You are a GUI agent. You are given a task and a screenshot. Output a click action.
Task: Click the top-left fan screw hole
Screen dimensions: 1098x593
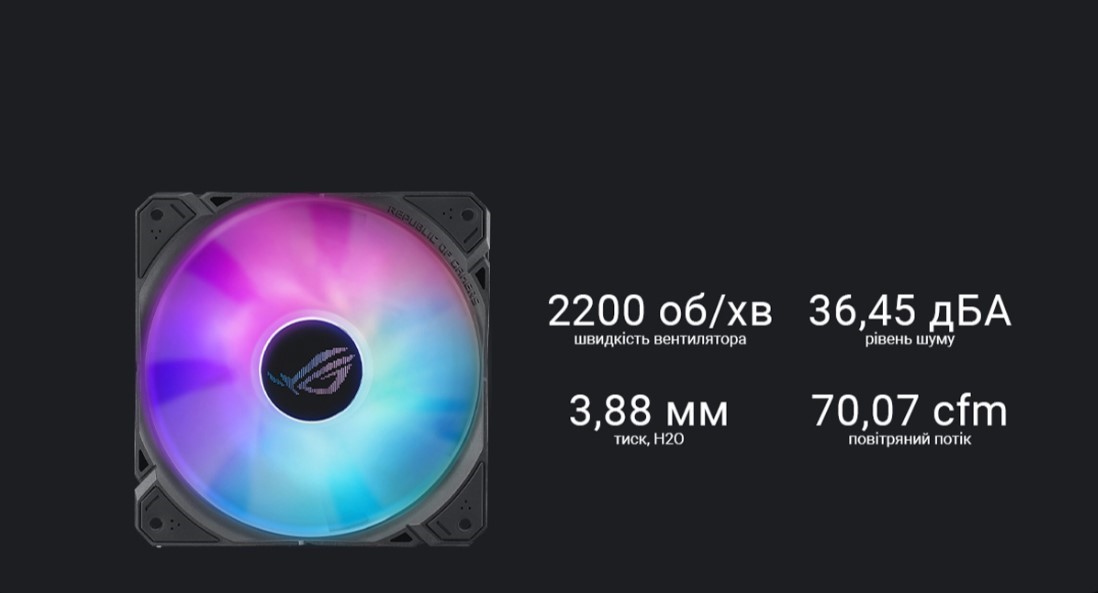(x=156, y=215)
